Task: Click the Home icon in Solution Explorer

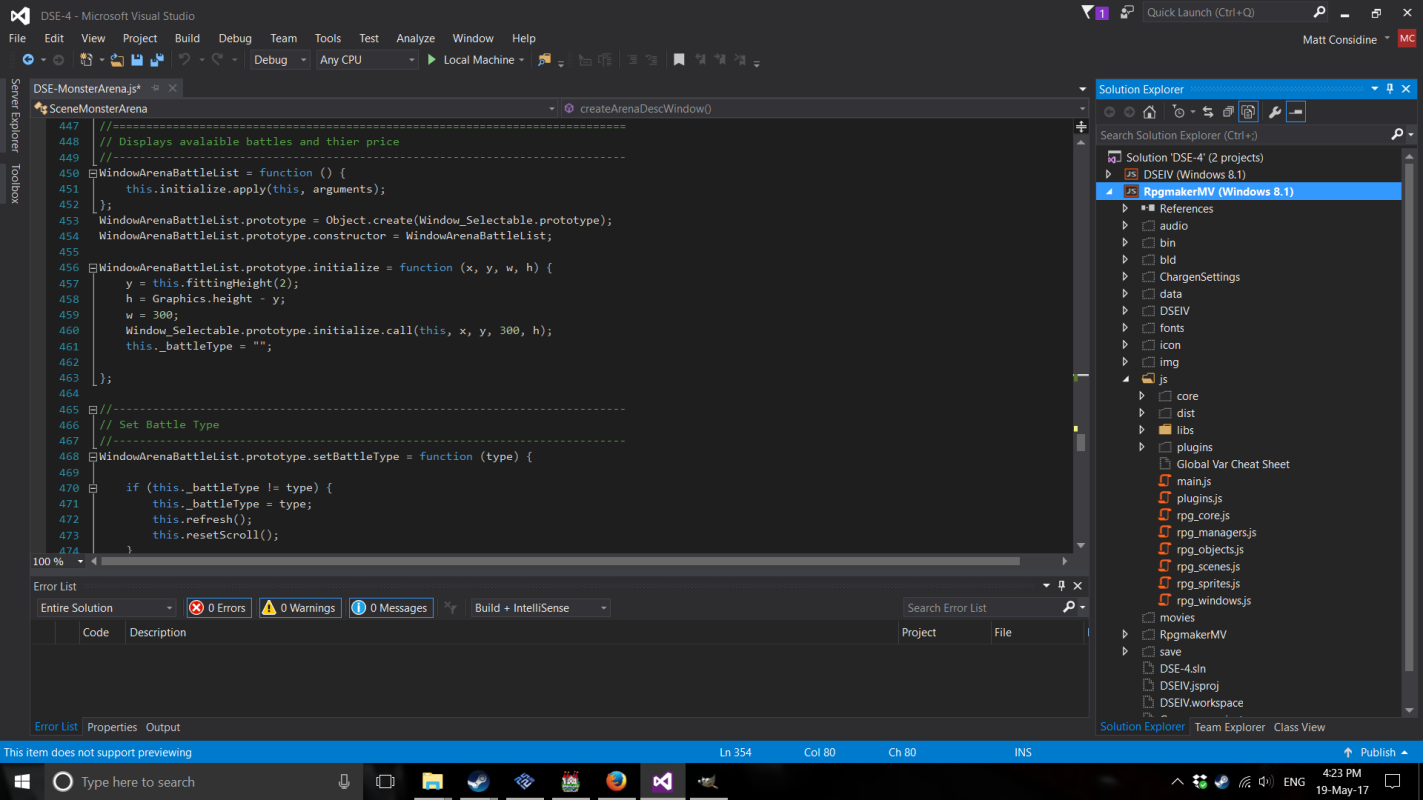Action: tap(1150, 112)
